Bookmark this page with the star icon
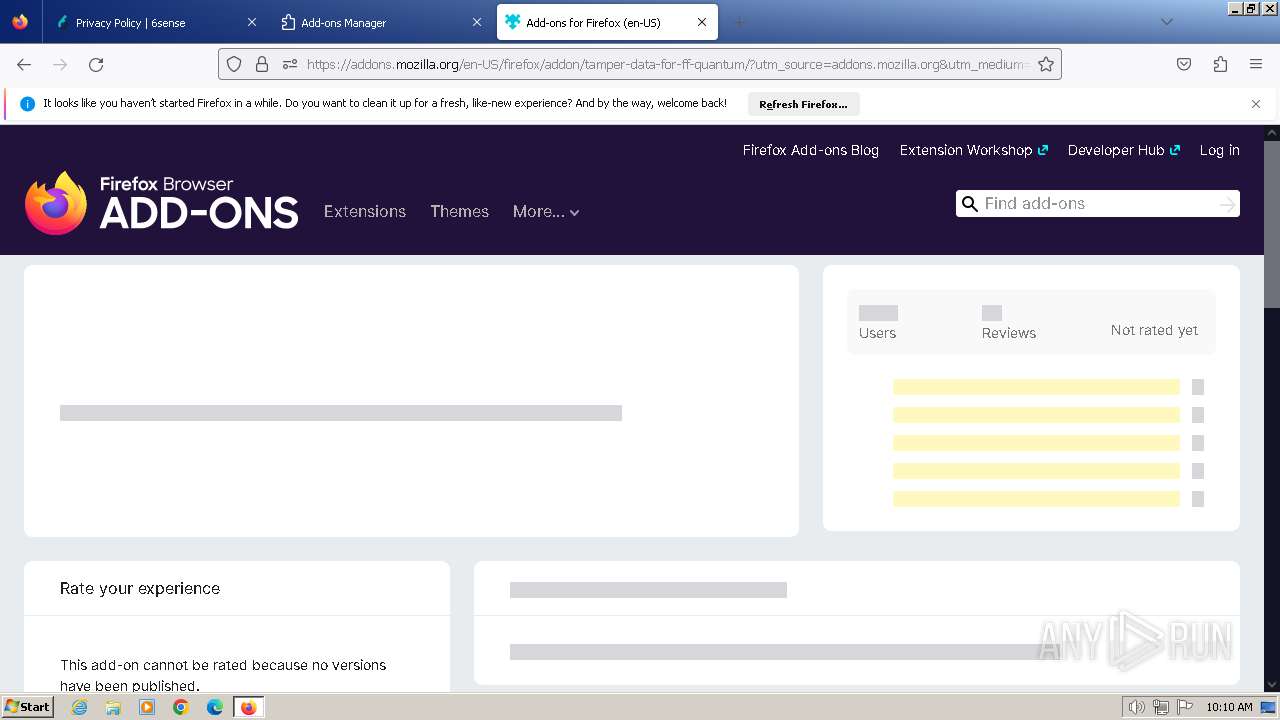Image resolution: width=1280 pixels, height=720 pixels. (x=1046, y=64)
